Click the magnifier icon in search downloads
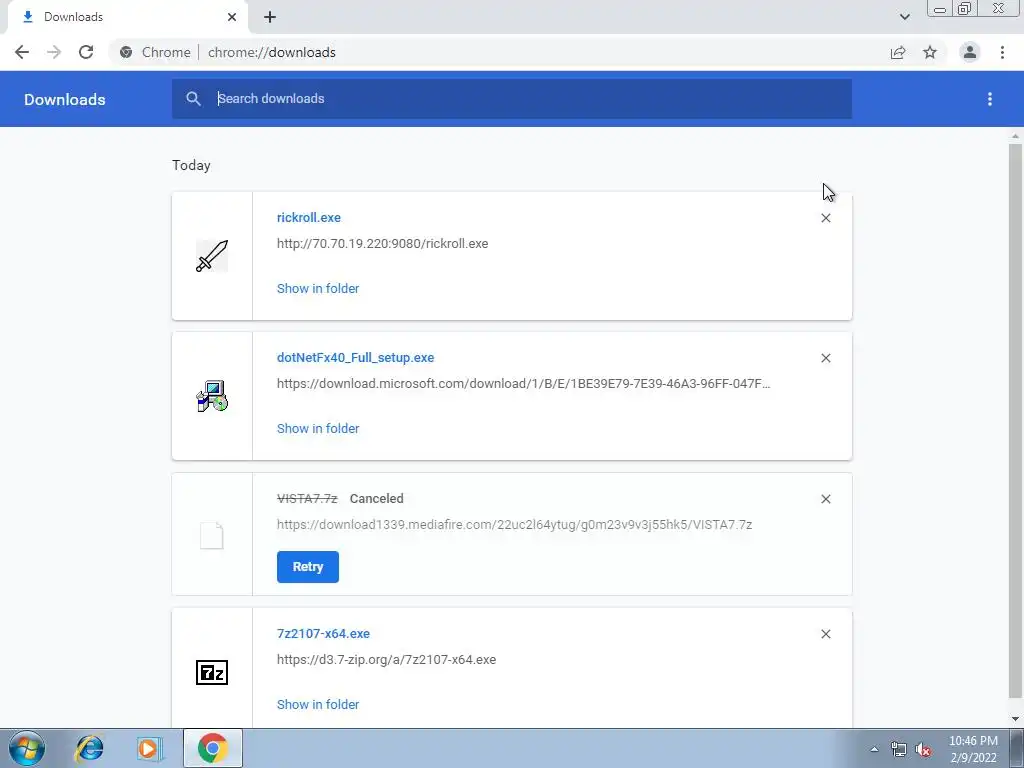 pyautogui.click(x=193, y=99)
